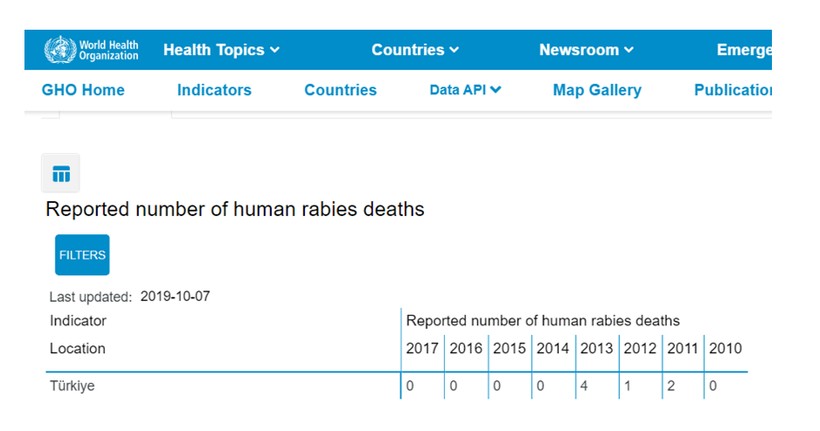Expand the Data API menu
The image size is (820, 431).
coord(465,90)
